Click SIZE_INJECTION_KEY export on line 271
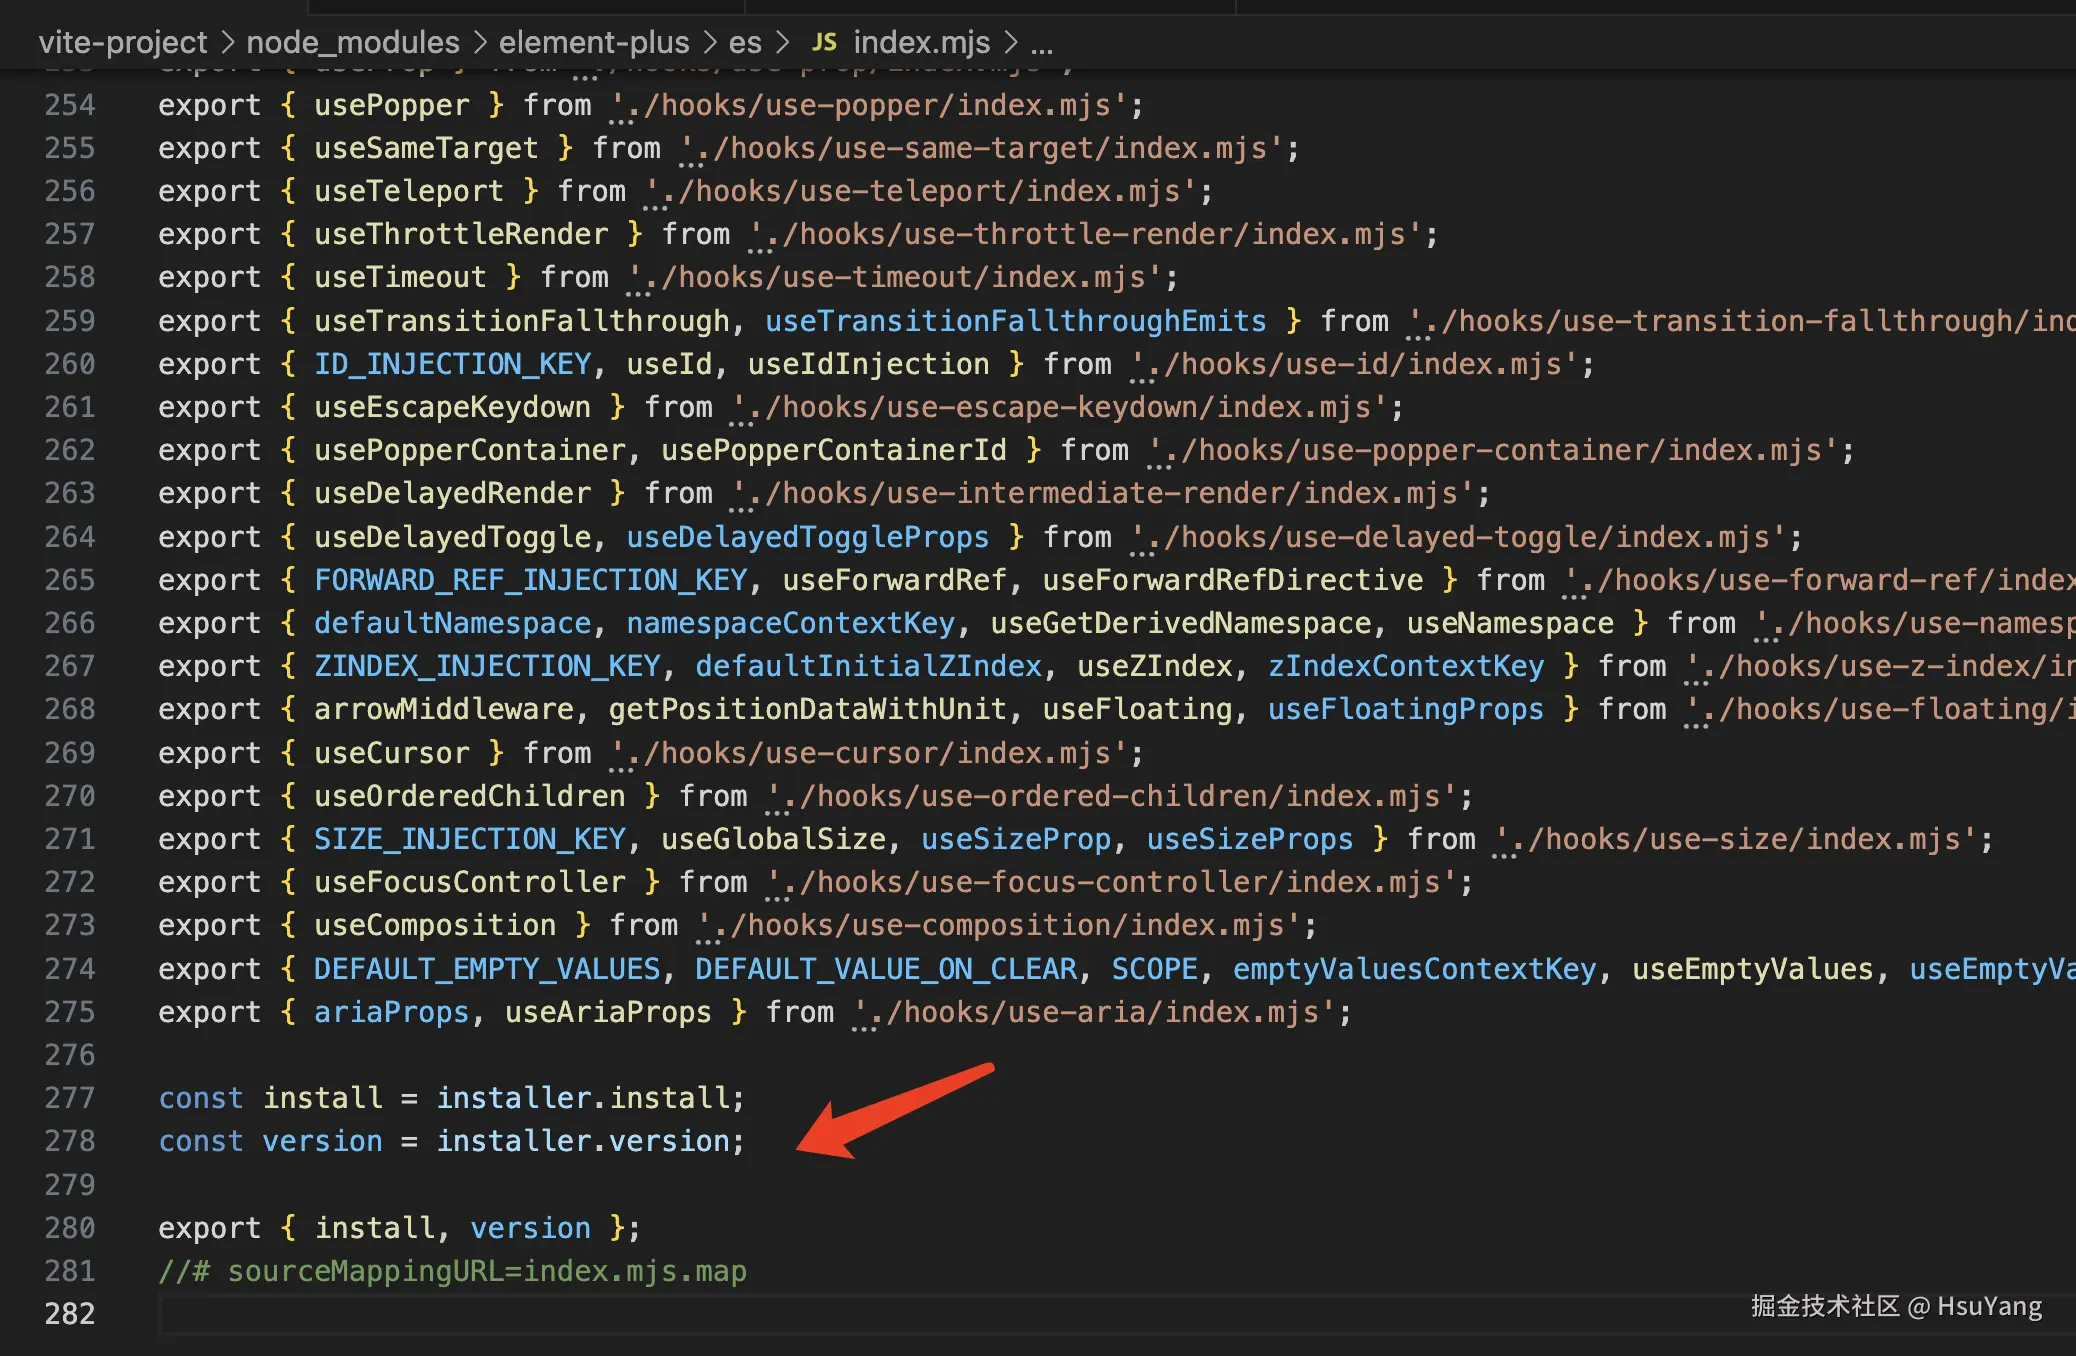Viewport: 2076px width, 1356px height. (470, 839)
